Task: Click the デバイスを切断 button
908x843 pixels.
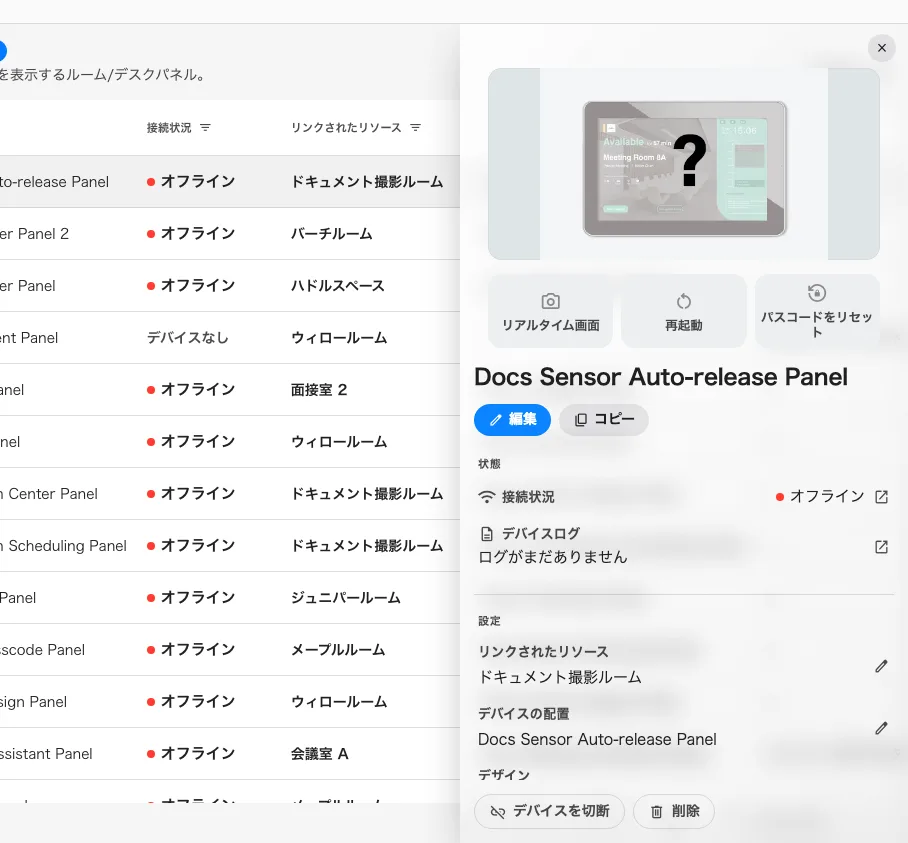Action: (x=549, y=811)
